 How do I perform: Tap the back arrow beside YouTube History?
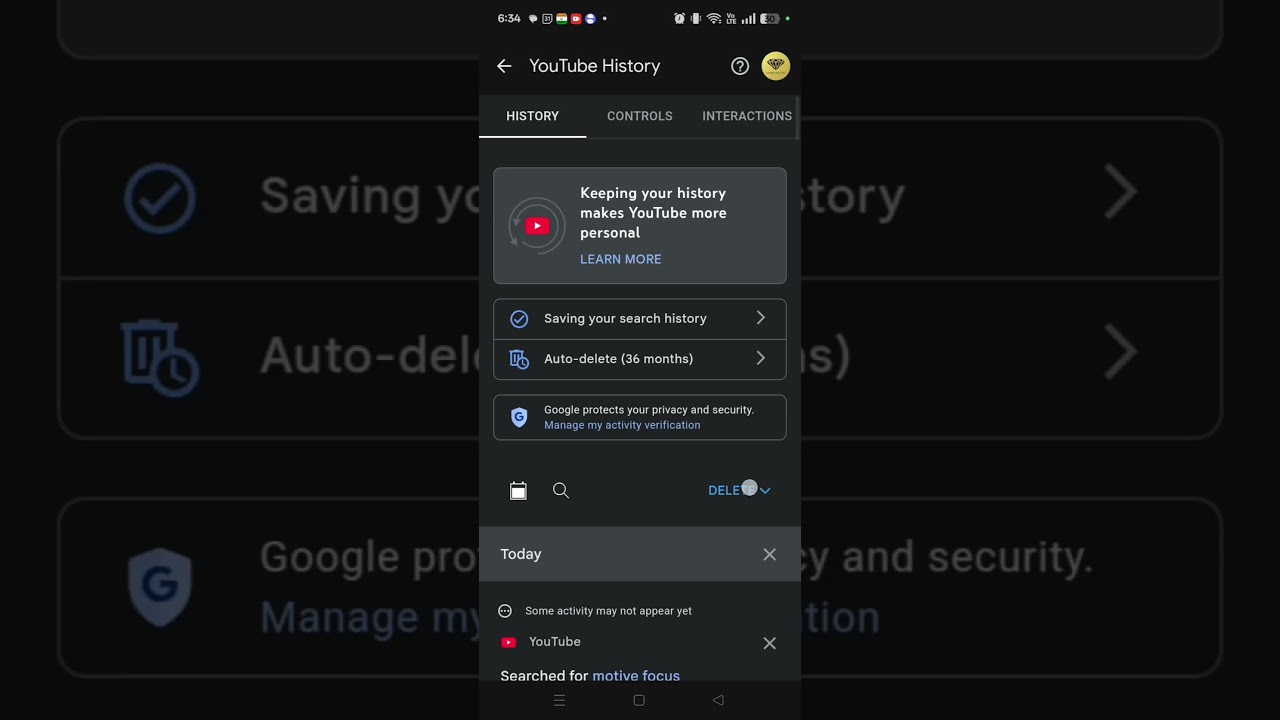[504, 66]
